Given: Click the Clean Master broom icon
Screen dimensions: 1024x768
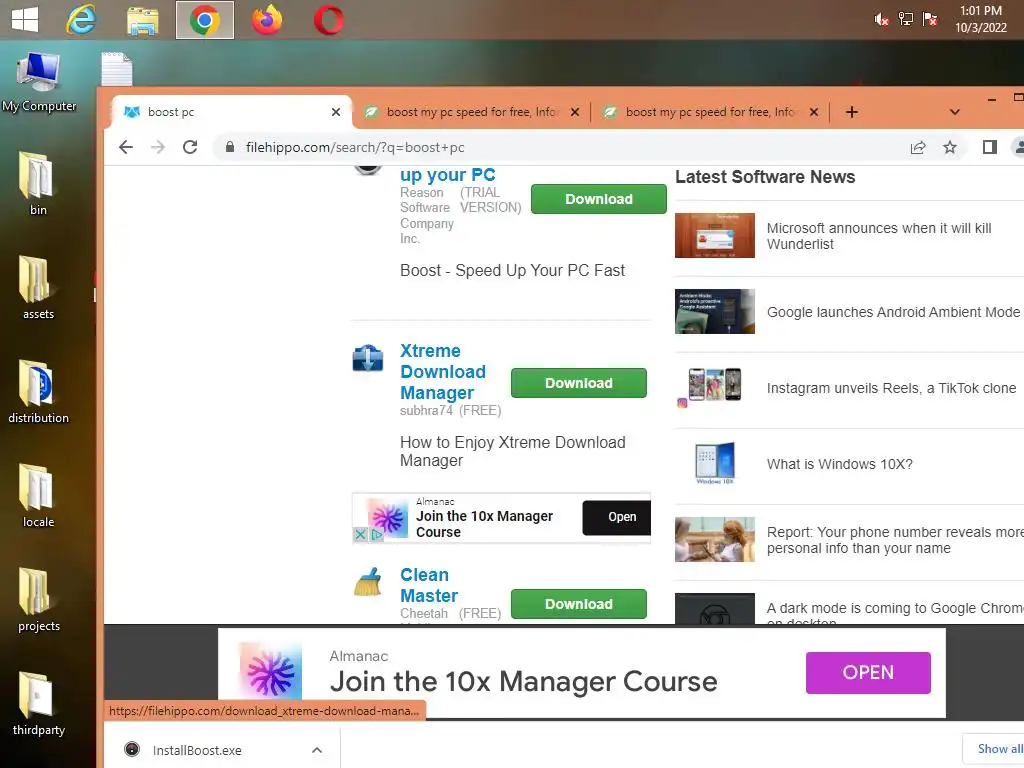Looking at the screenshot, I should [x=368, y=582].
